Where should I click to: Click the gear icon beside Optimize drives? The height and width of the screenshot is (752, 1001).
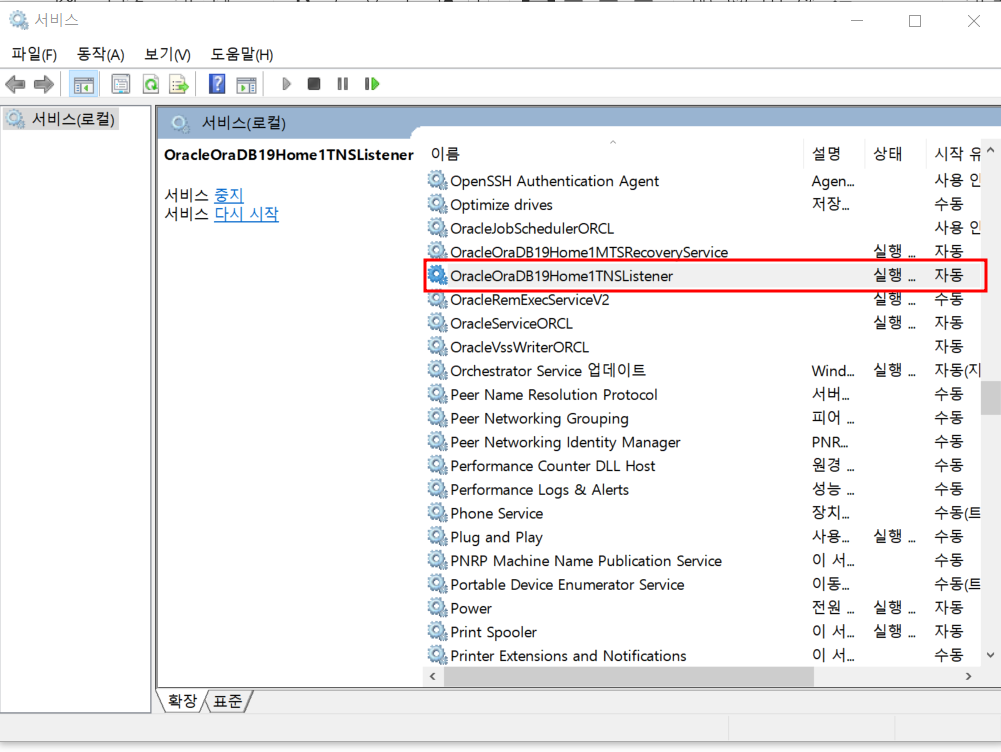437,204
